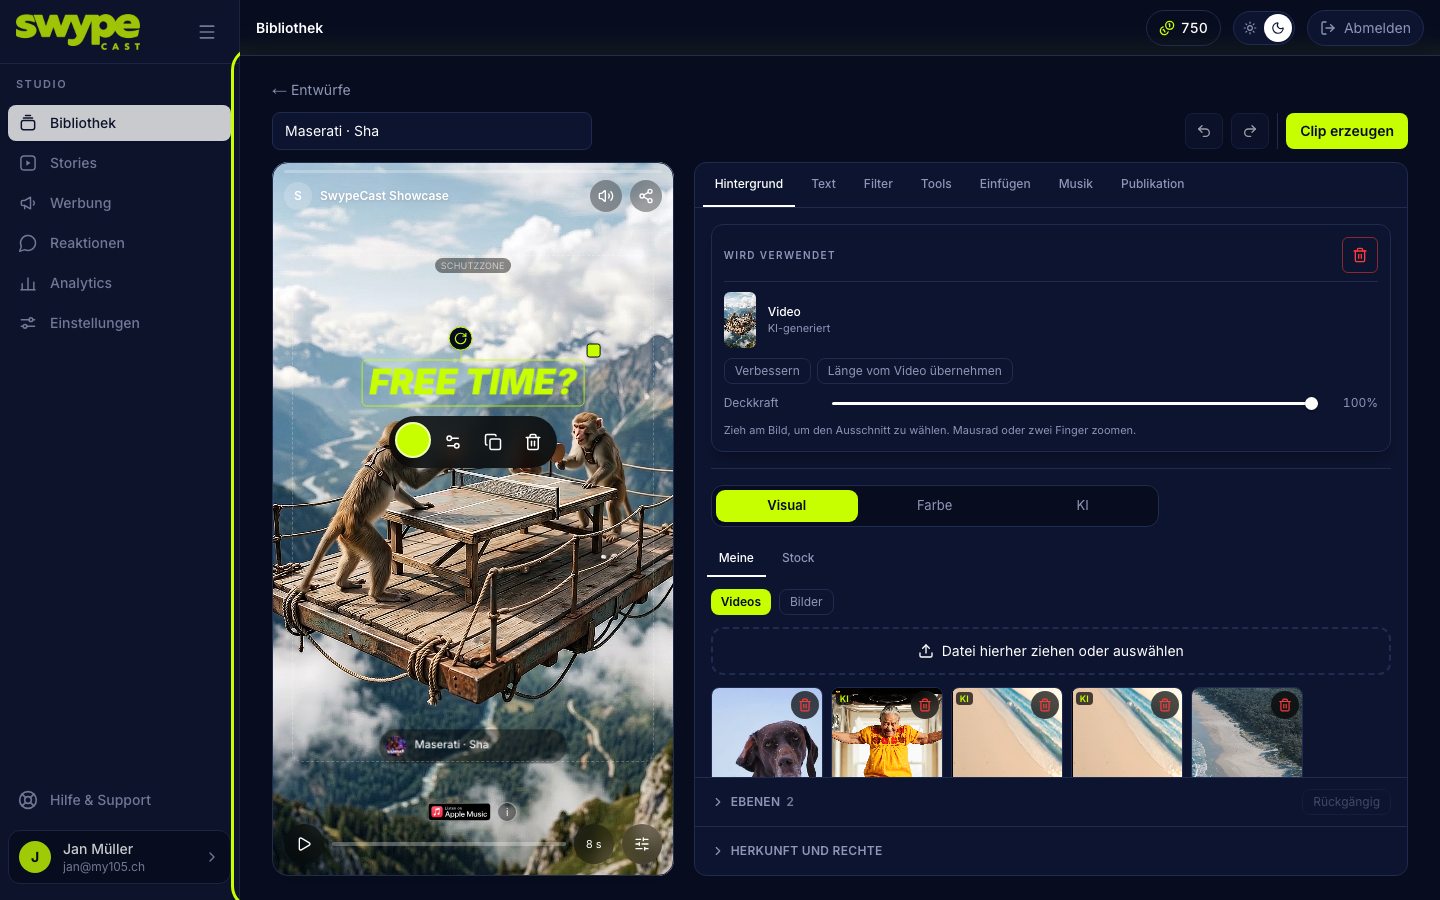Expand the EBENEN section
1440x900 pixels.
[754, 802]
